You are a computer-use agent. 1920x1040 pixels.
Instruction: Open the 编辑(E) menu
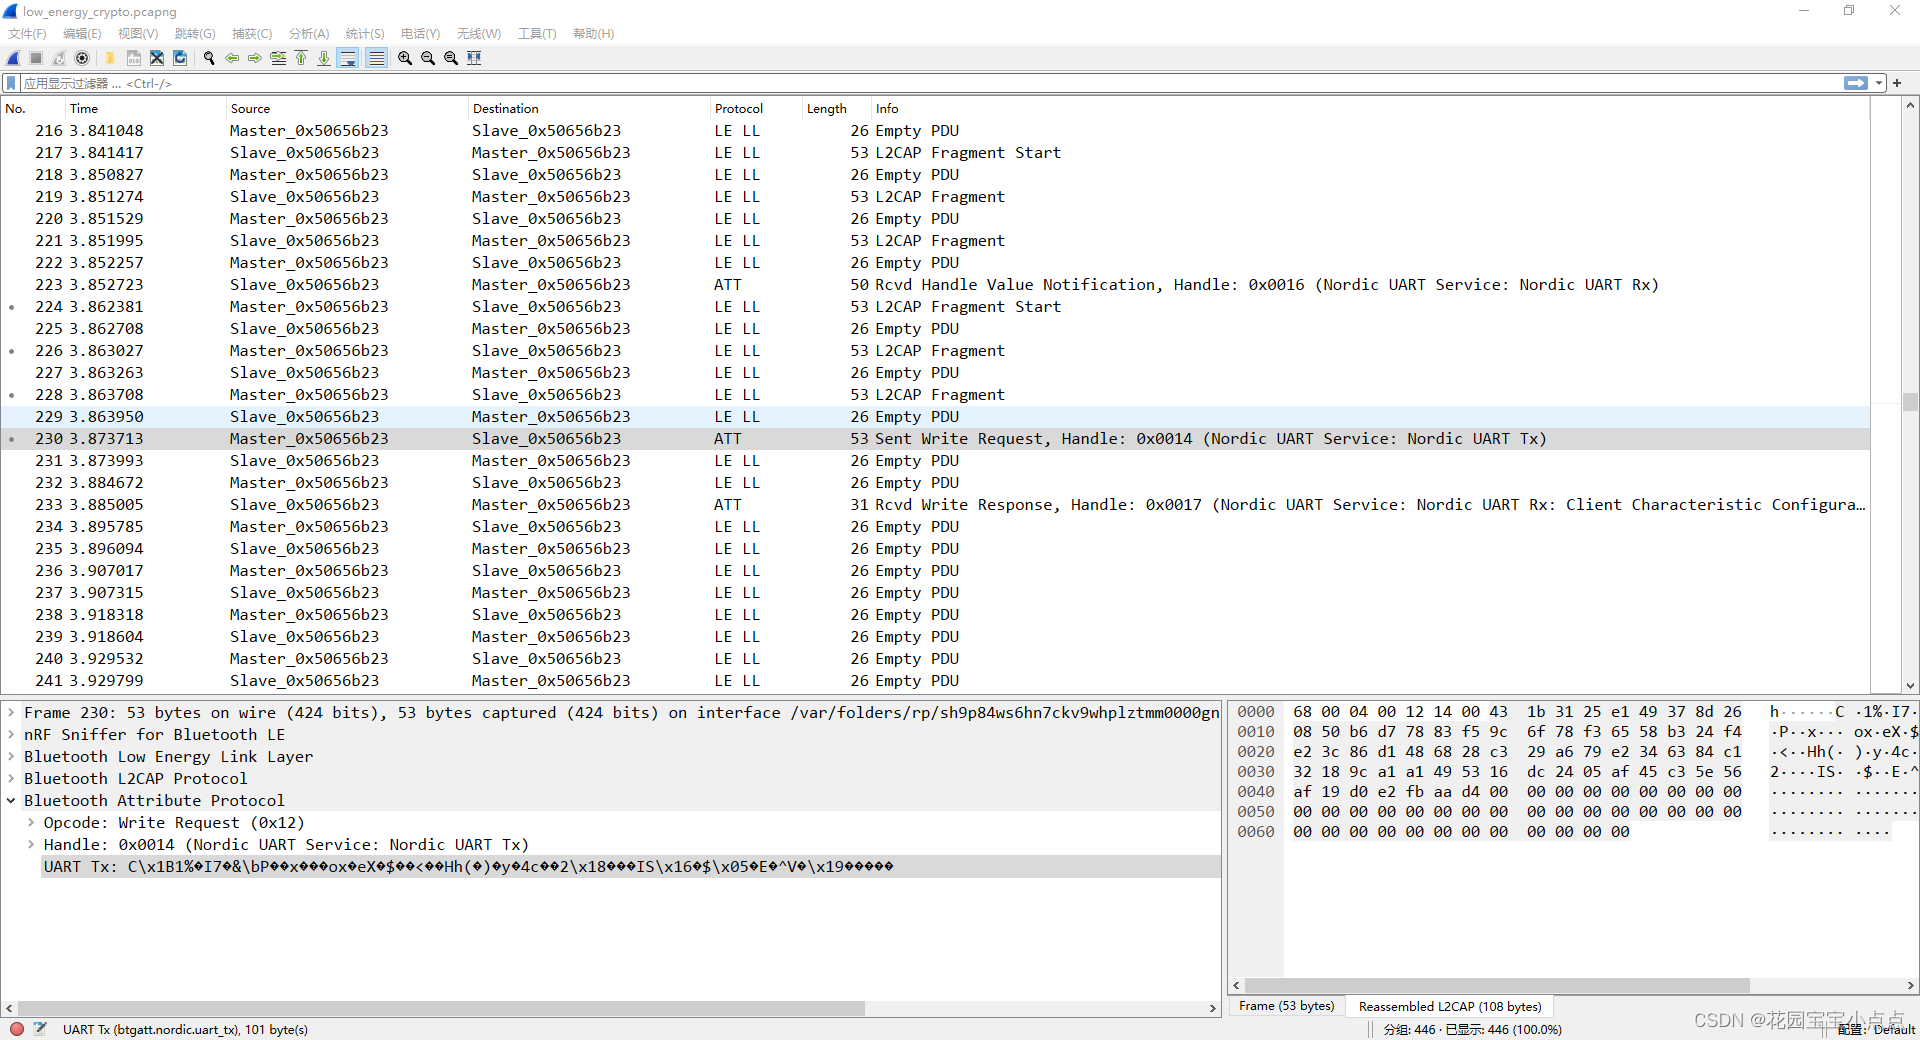82,34
